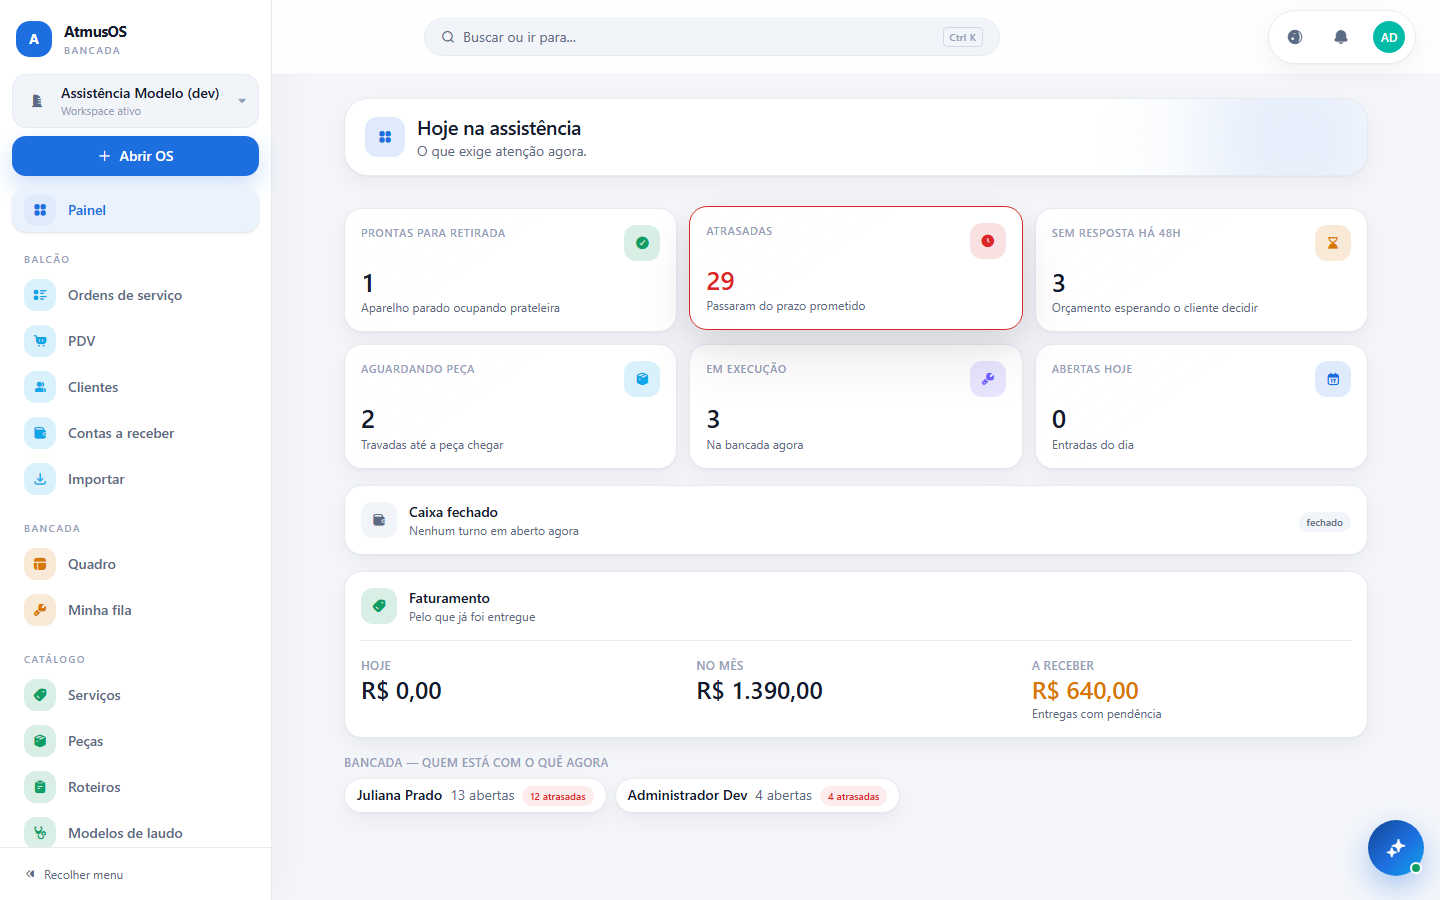Click the tag icon beside Faturamento
This screenshot has height=900, width=1440.
point(379,606)
